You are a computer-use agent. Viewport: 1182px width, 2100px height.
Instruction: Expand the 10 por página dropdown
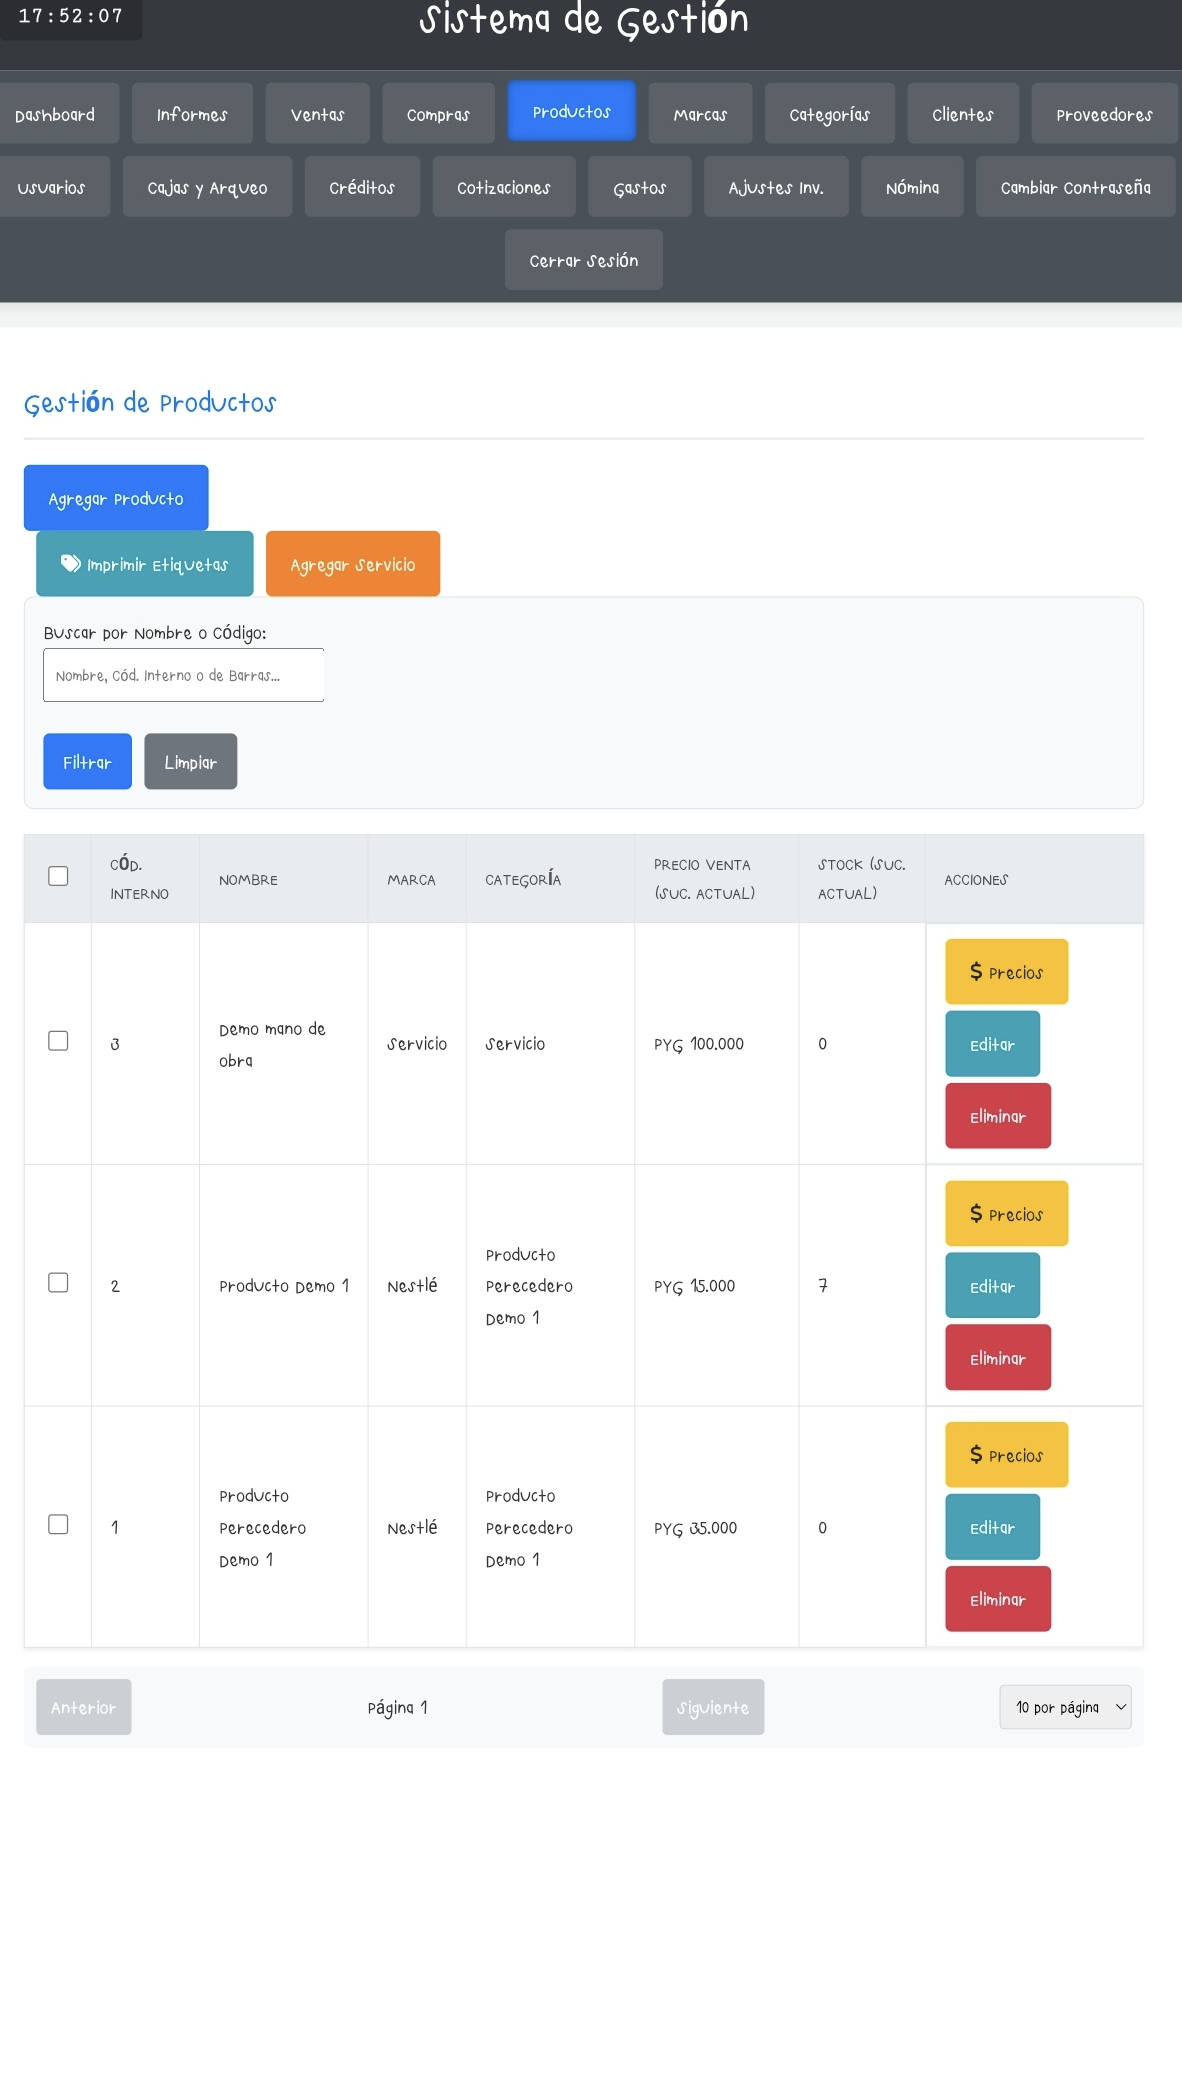tap(1065, 1708)
